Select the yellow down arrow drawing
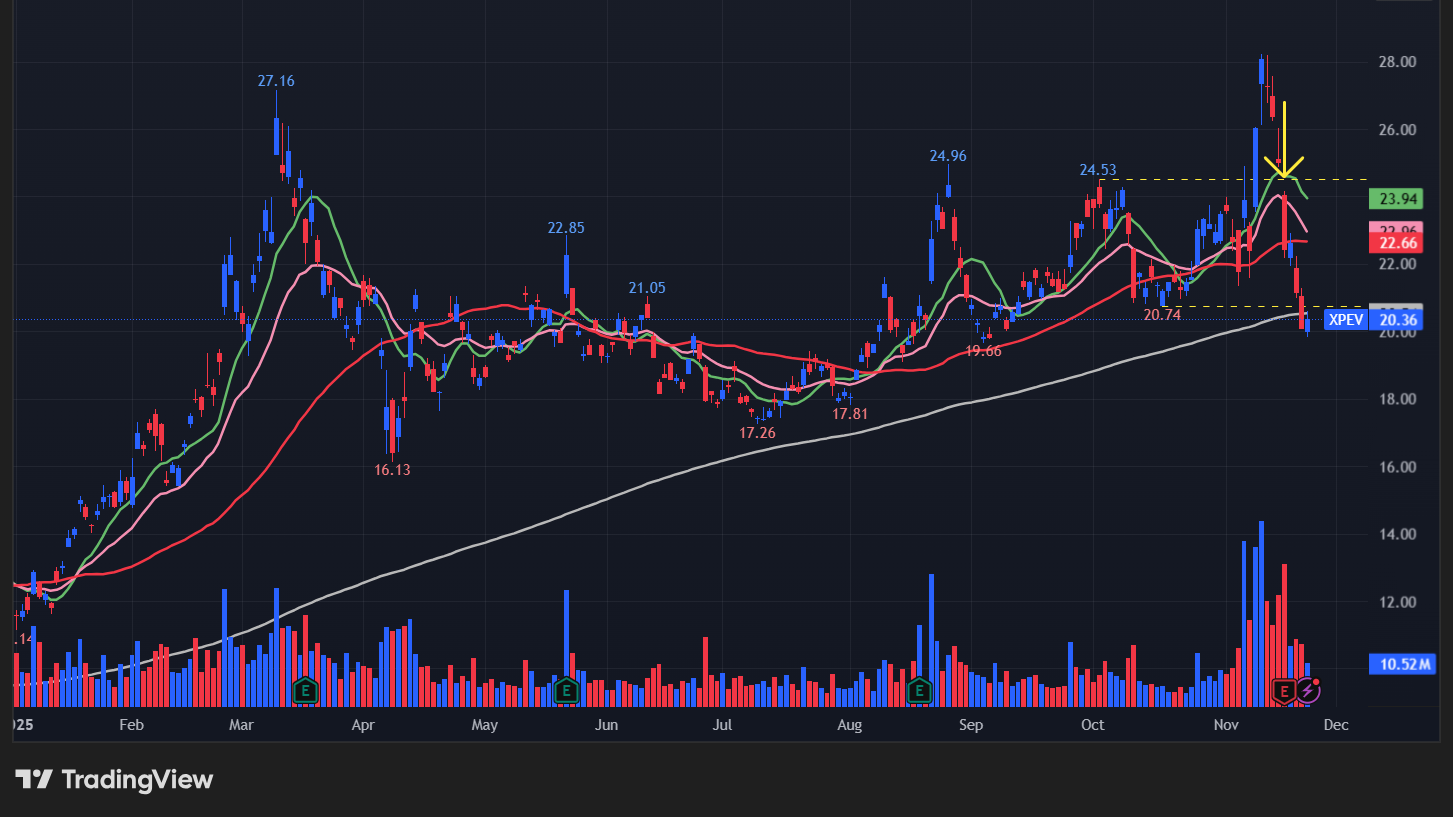This screenshot has width=1453, height=817. click(1284, 142)
